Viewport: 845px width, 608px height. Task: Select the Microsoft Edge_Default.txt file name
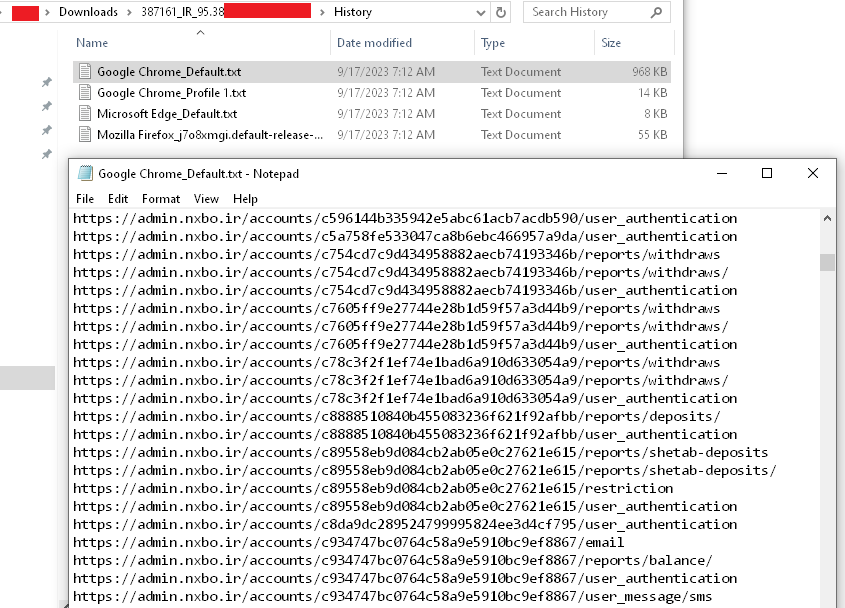[x=167, y=114]
